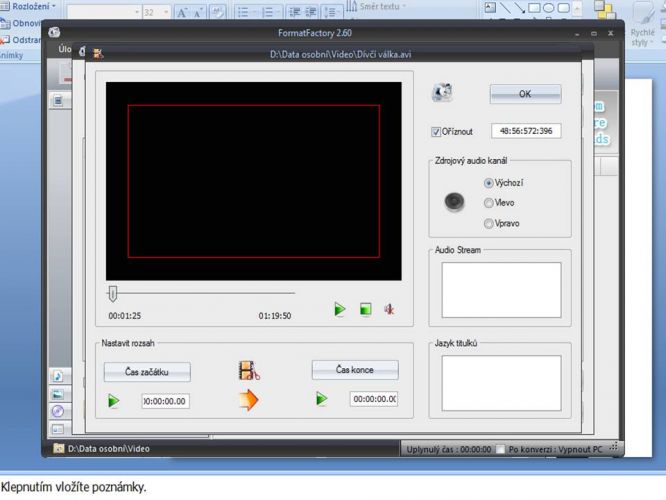Open the ROM device disc sidebar icon
This screenshot has height=500, width=666.
[x=58, y=411]
